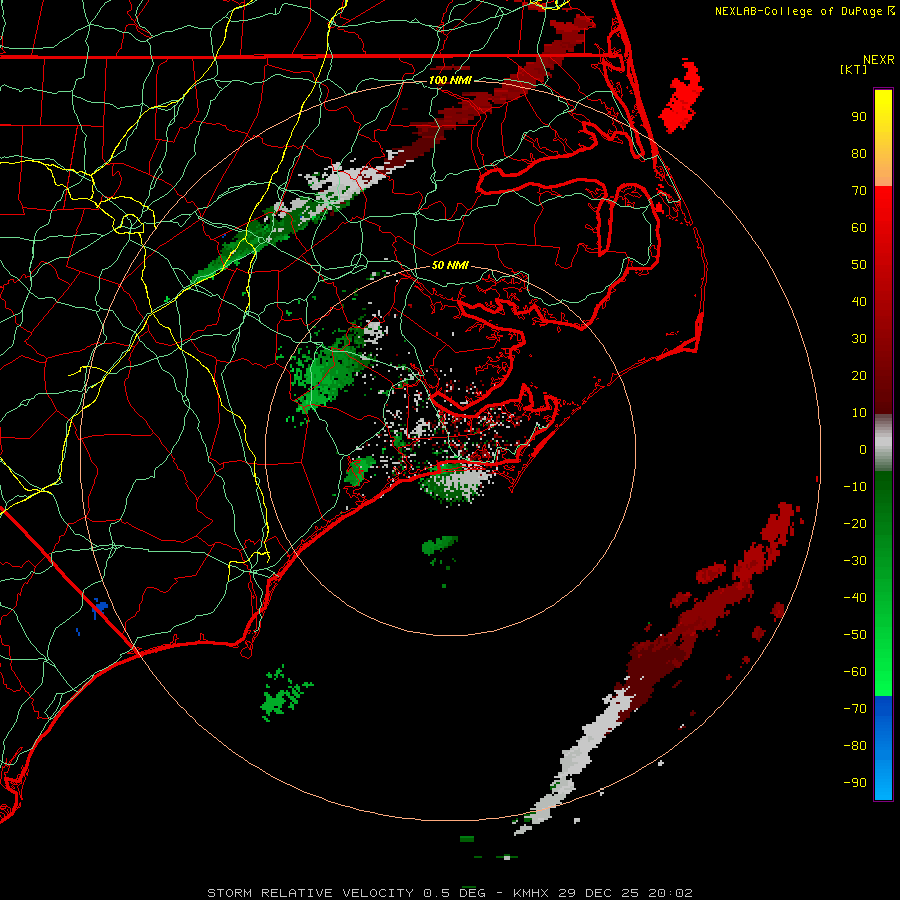Select the -50 value on the velocity scale
Image resolution: width=900 pixels, height=900 pixels.
click(x=855, y=635)
